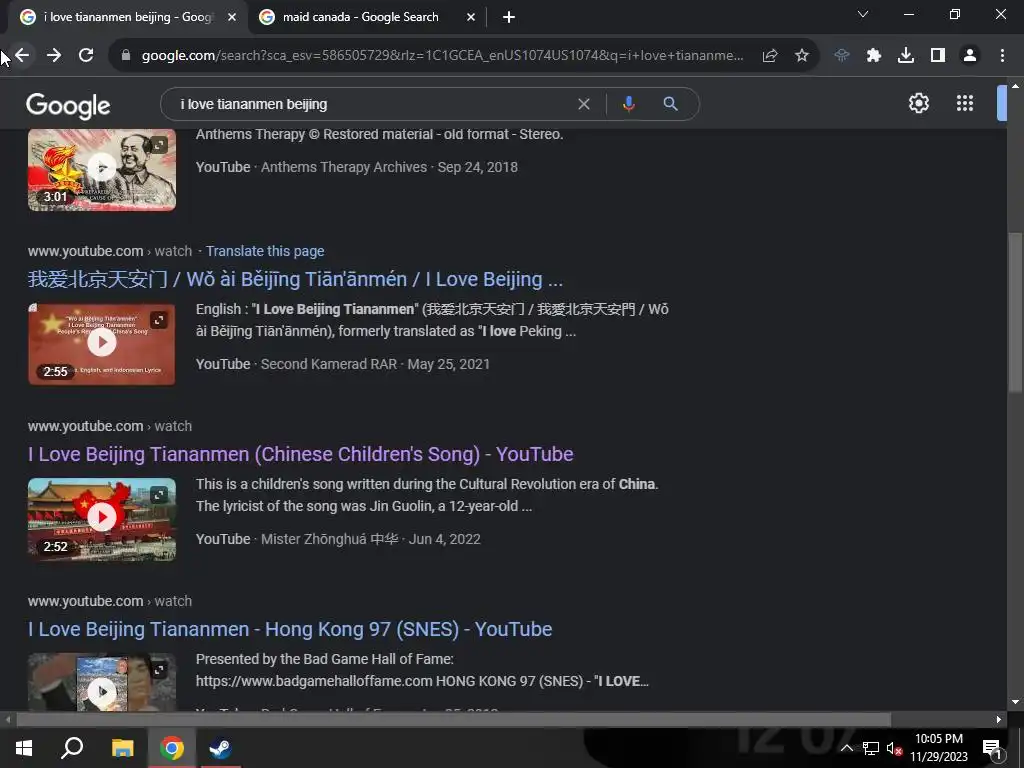Screen dimensions: 1024x768
Task: Click 'Anthems Therapy Archives · Sep 24, 2018' text
Action: click(x=389, y=167)
